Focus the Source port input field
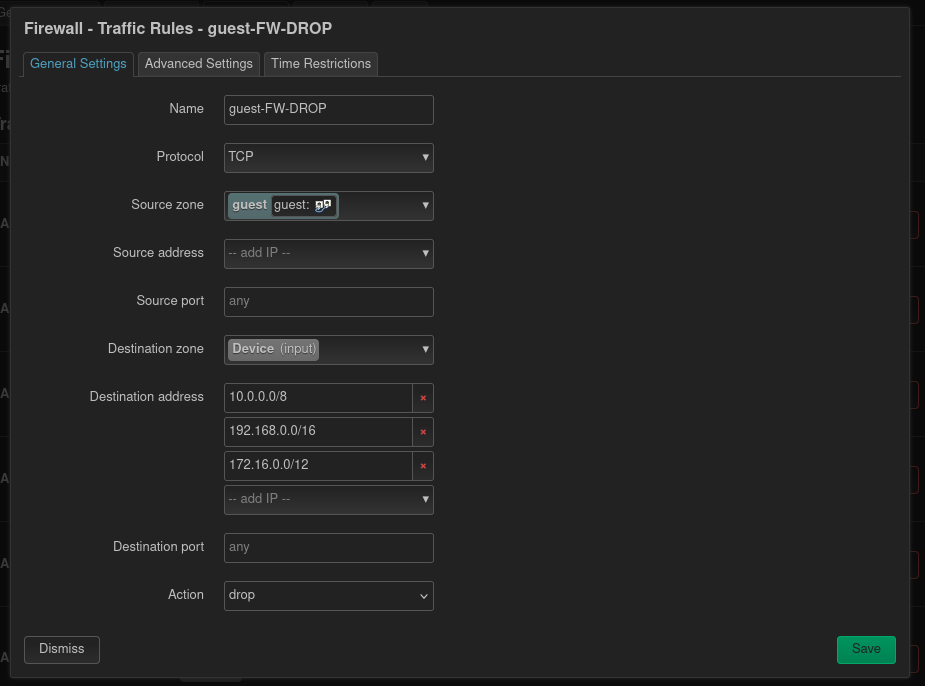Screen dimensions: 925x686 tap(328, 301)
